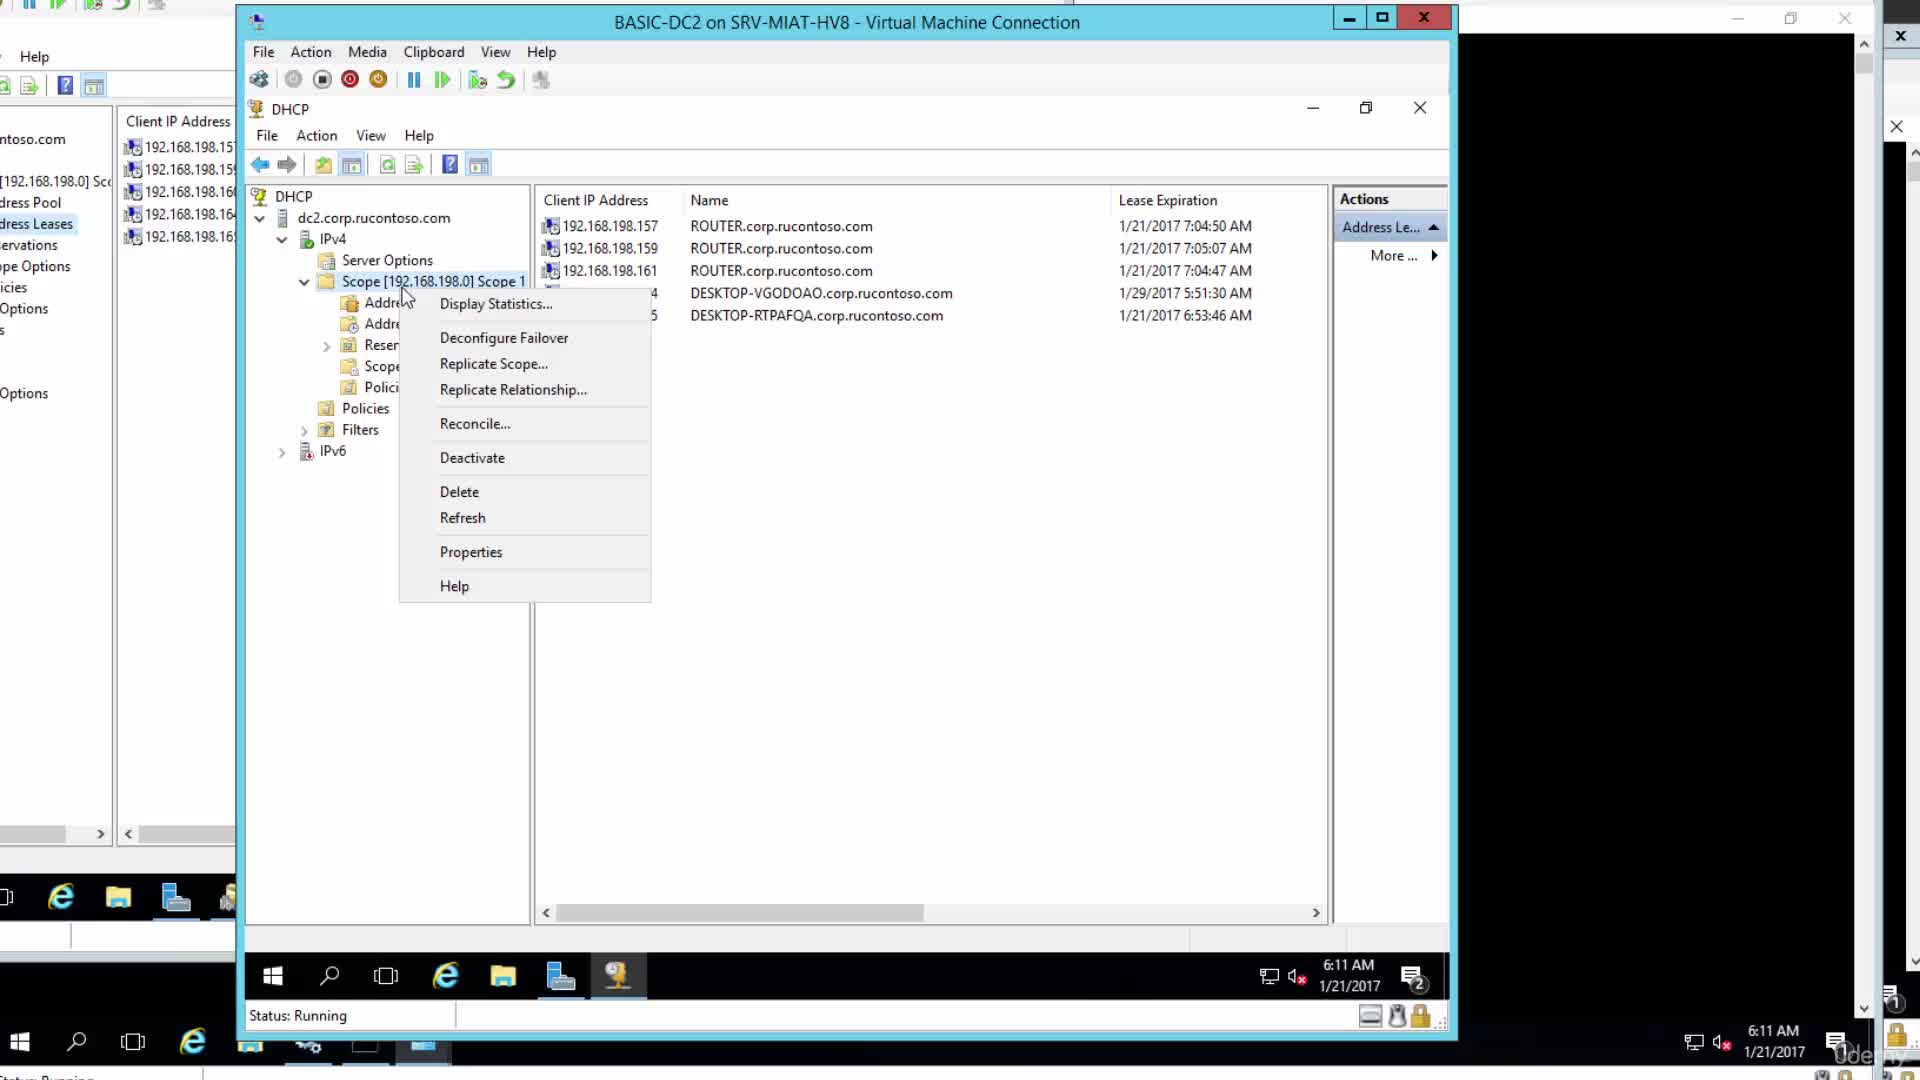The width and height of the screenshot is (1920, 1080).
Task: Collapse the dc2.corp.rucontoso.com node
Action: 260,218
